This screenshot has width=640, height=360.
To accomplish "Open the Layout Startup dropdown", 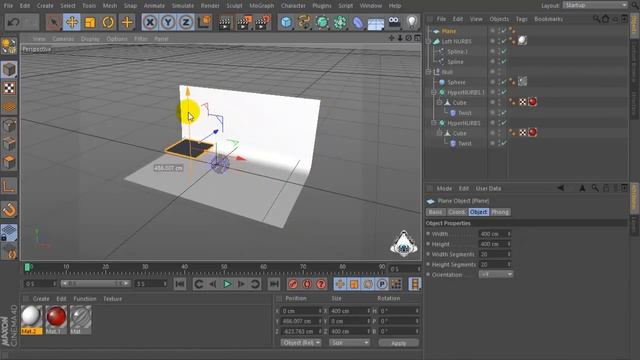I will tap(595, 5).
